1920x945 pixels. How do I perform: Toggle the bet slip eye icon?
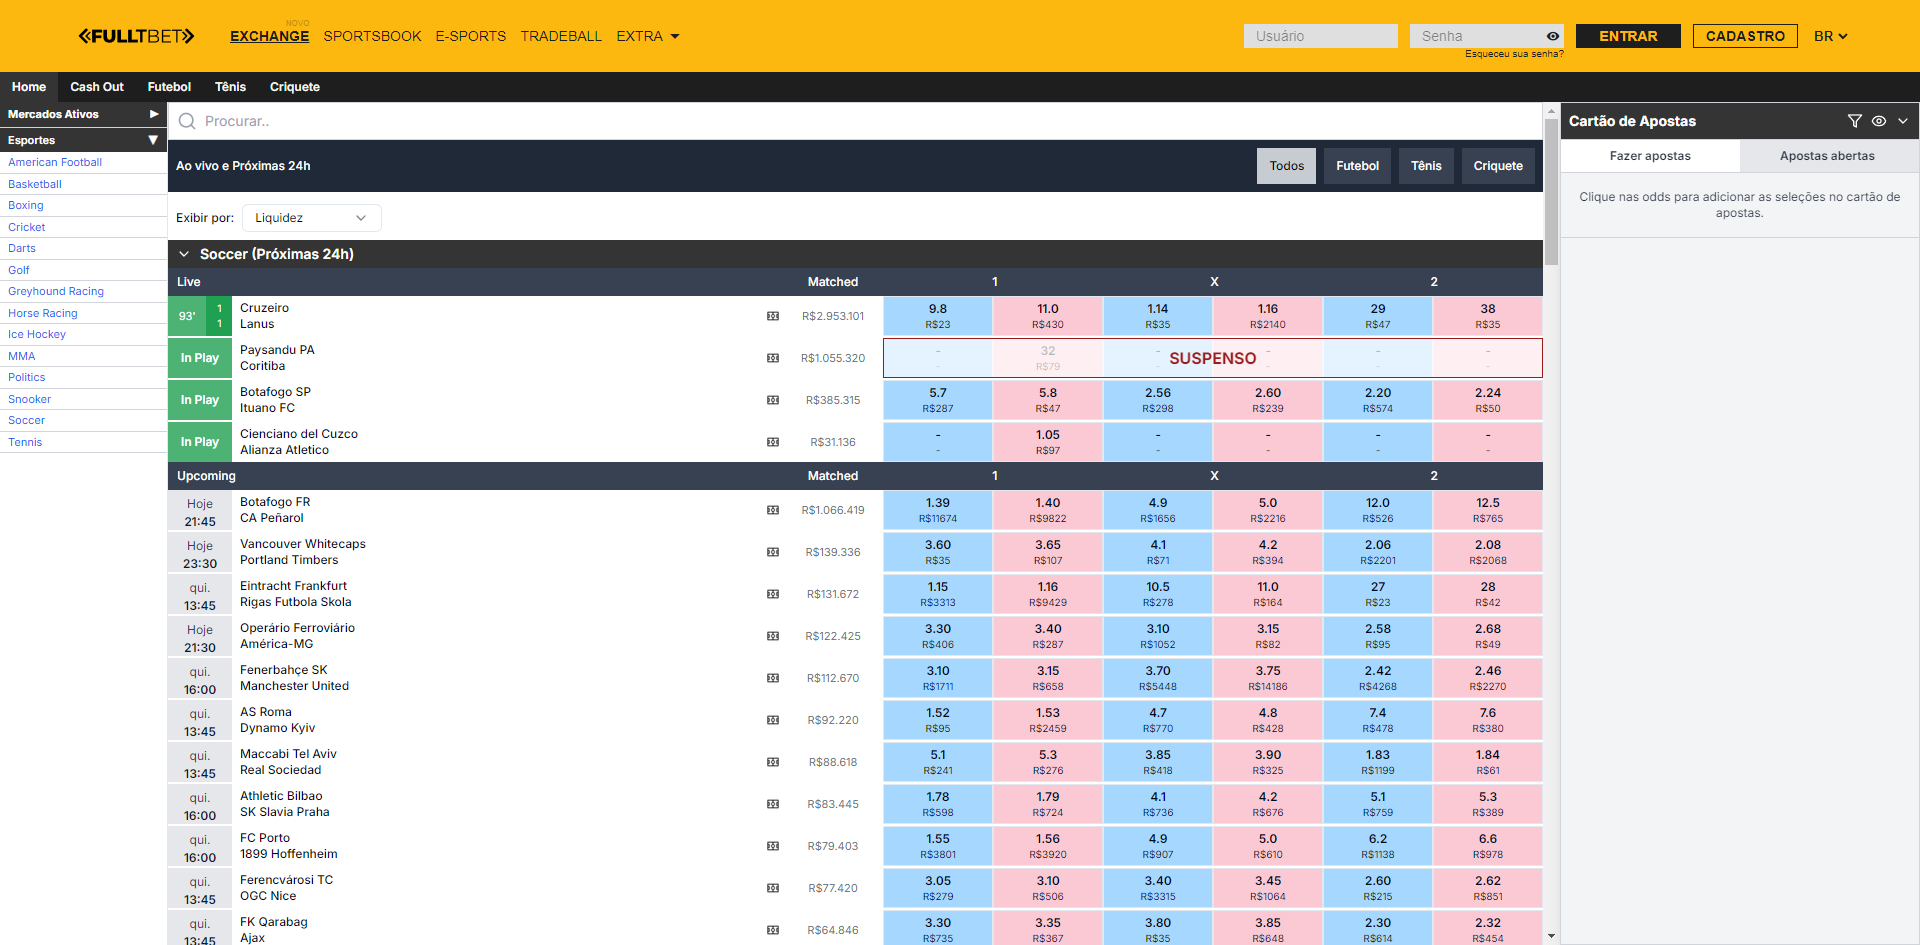click(x=1879, y=121)
